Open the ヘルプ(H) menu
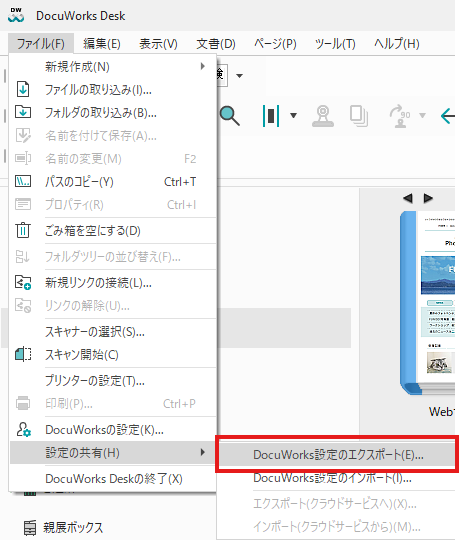Viewport: 460px width, 540px height. click(397, 44)
